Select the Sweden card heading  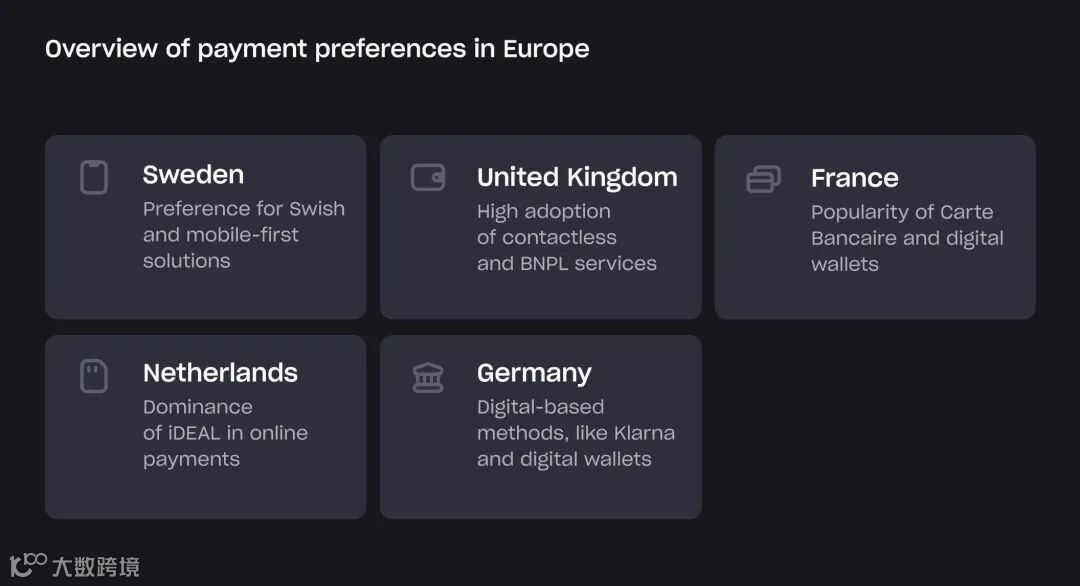[x=193, y=175]
